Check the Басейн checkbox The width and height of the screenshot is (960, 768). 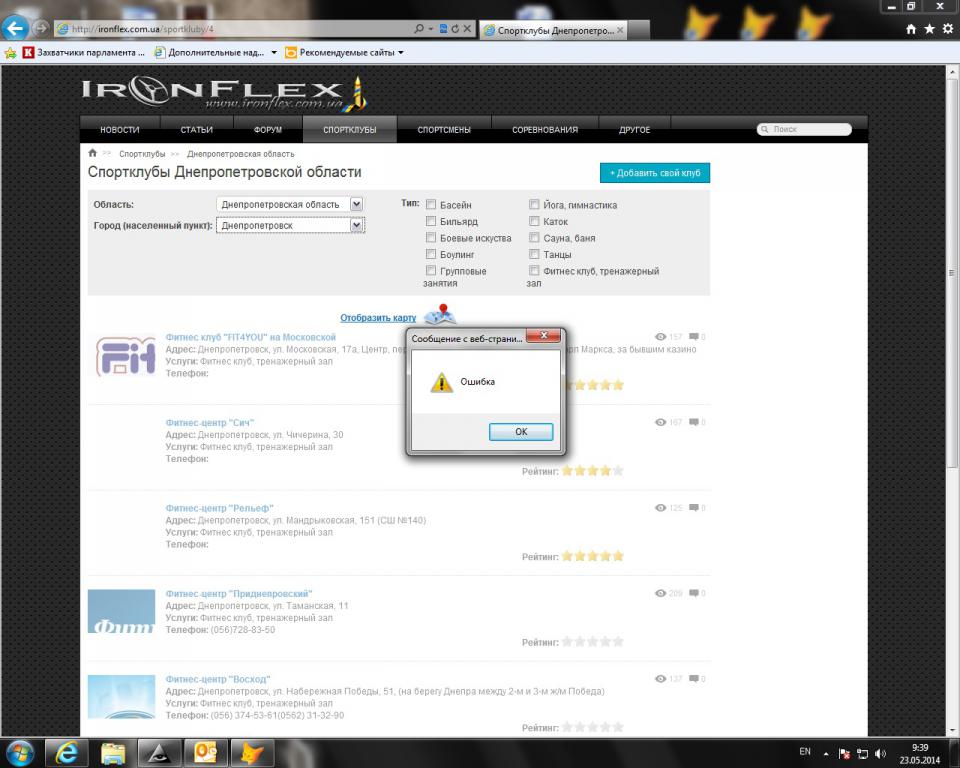tap(431, 205)
